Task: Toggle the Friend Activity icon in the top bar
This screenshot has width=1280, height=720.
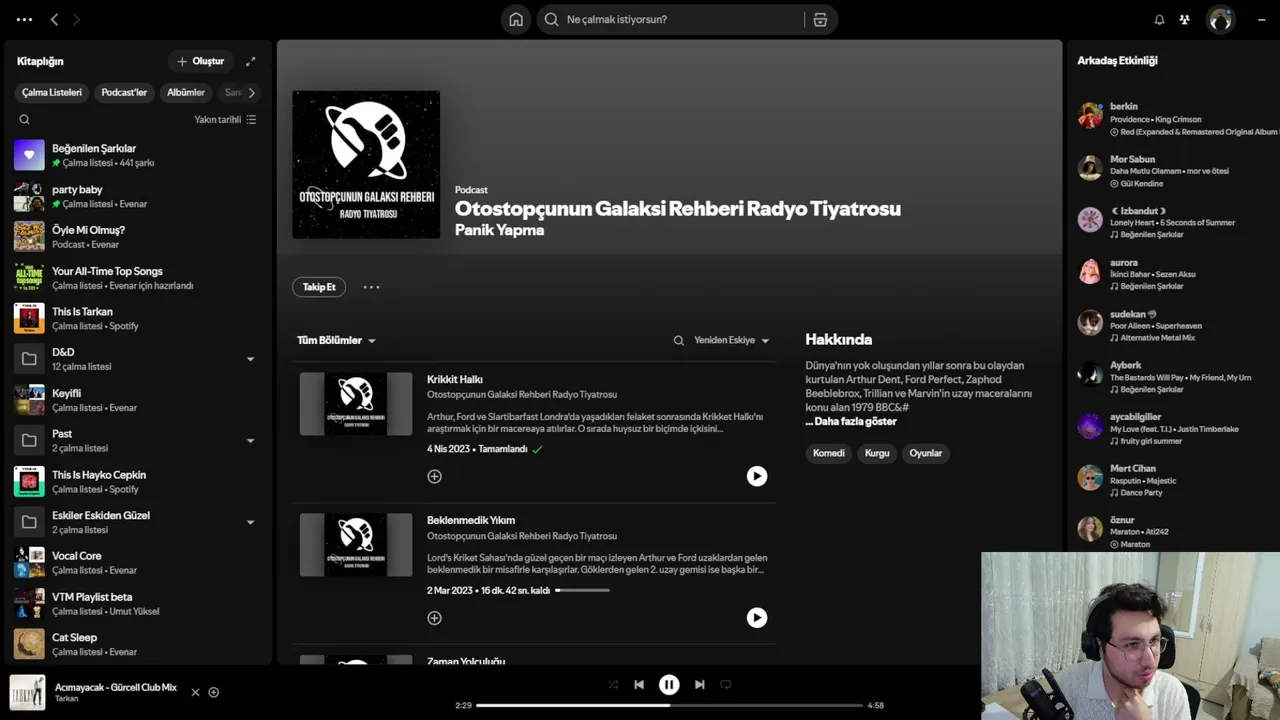Action: click(x=1185, y=19)
